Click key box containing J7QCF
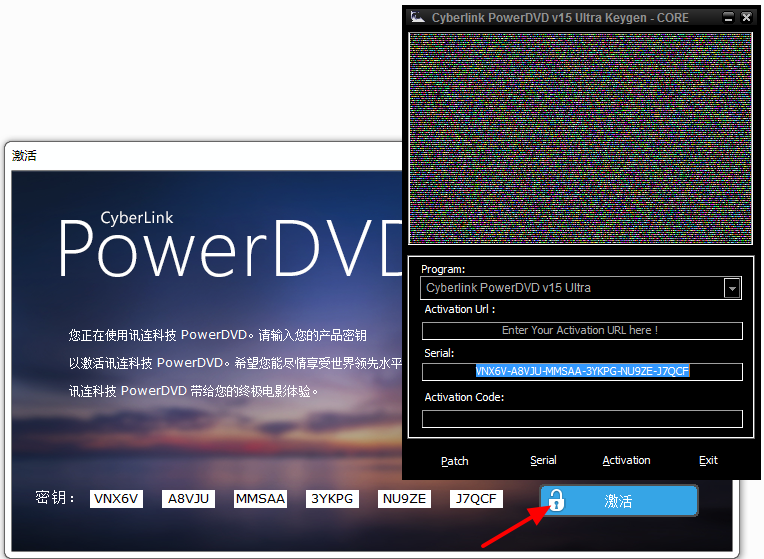The image size is (764, 559). tap(476, 499)
